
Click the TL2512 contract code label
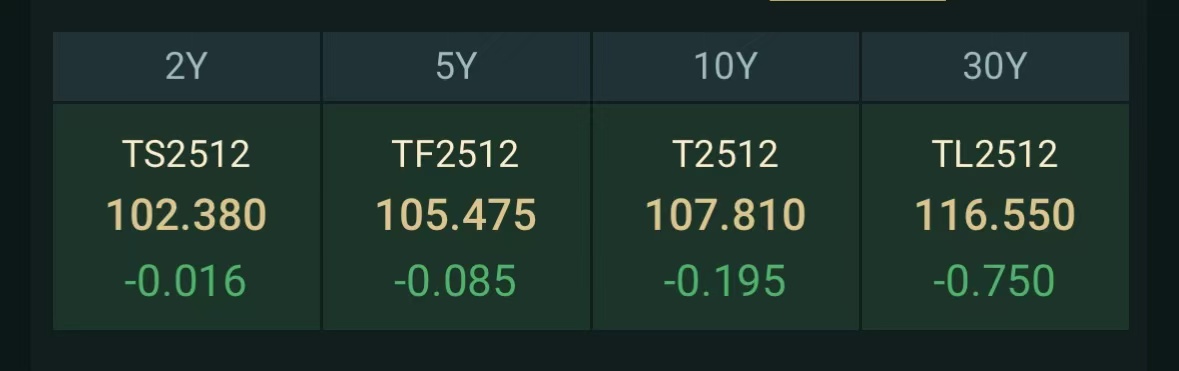(x=995, y=154)
